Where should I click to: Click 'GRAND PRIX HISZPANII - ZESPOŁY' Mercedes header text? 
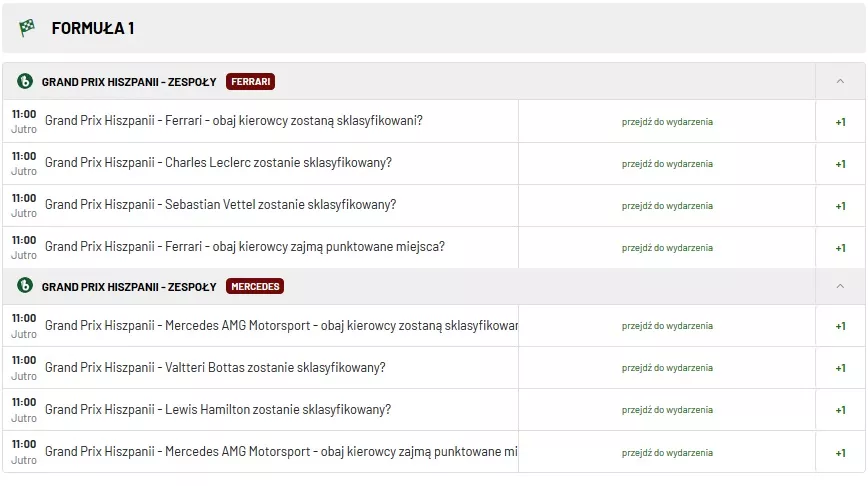click(129, 287)
